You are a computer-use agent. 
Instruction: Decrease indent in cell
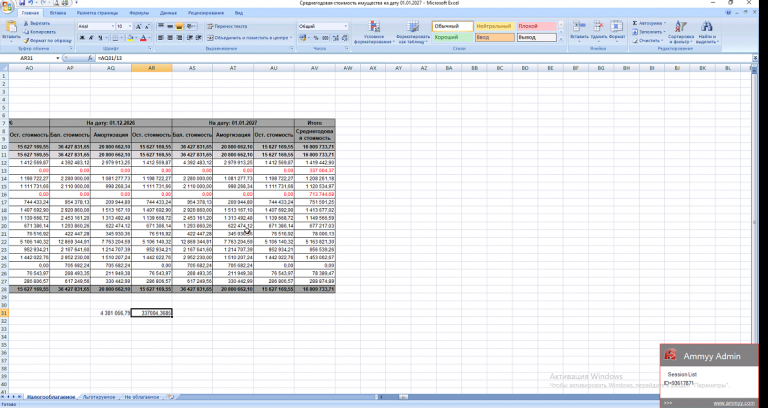(x=190, y=38)
